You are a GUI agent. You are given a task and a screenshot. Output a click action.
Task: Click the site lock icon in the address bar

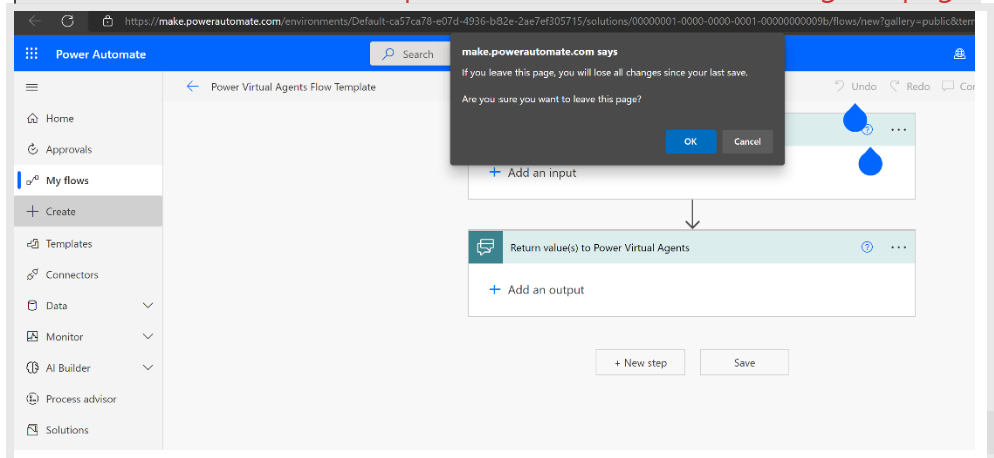point(108,21)
